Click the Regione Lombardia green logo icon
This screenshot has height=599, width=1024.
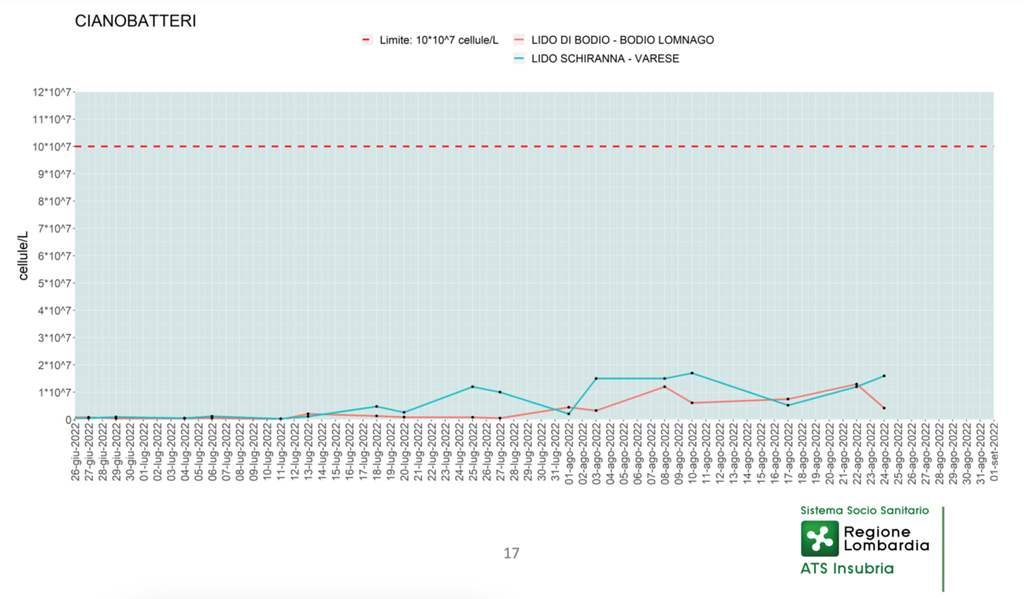coord(820,538)
